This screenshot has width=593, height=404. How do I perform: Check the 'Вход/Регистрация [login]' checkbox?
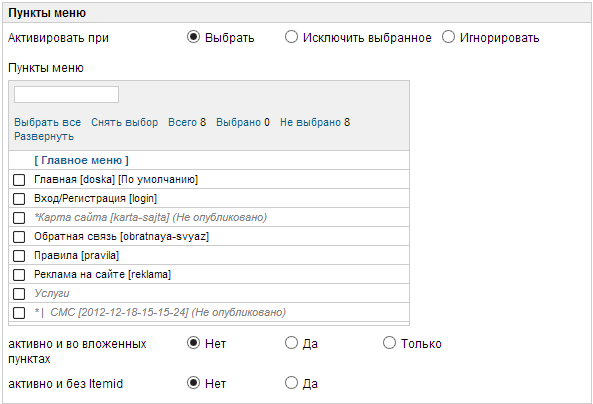[x=19, y=199]
